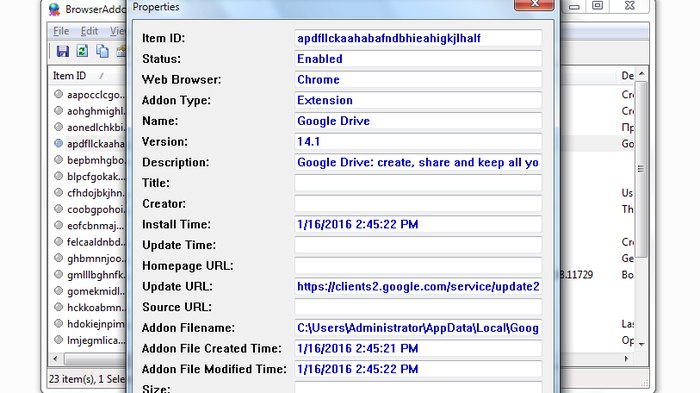Click the Copy Selected Items toolbar icon
700x393 pixels.
tap(102, 51)
